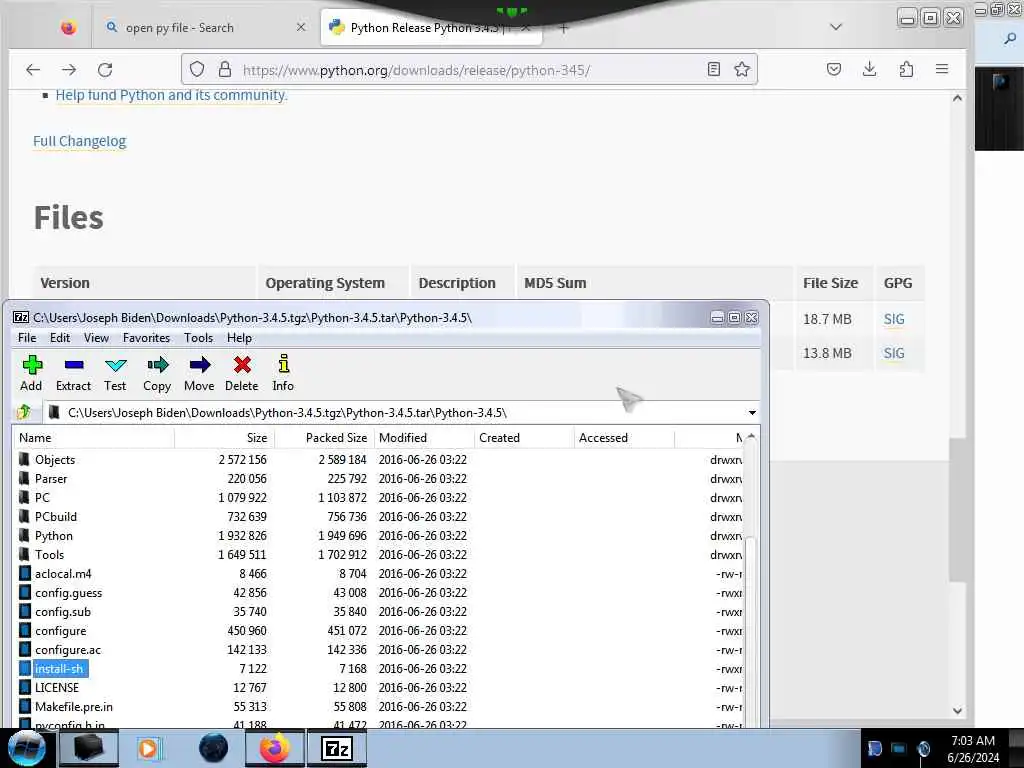
Task: Open the File menu in 7-Zip
Action: coord(27,338)
